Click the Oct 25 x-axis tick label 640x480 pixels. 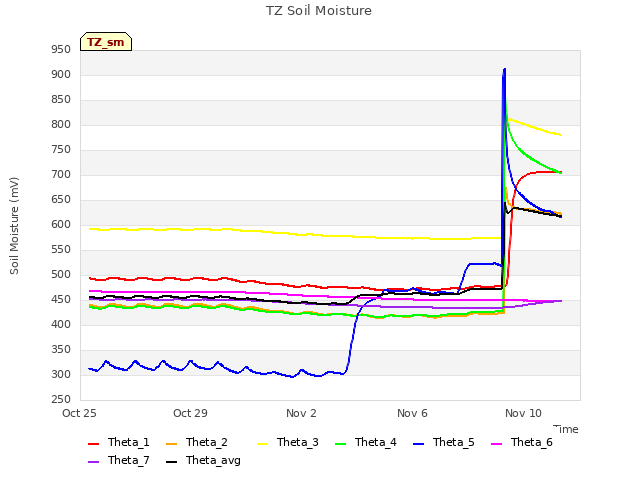(79, 413)
